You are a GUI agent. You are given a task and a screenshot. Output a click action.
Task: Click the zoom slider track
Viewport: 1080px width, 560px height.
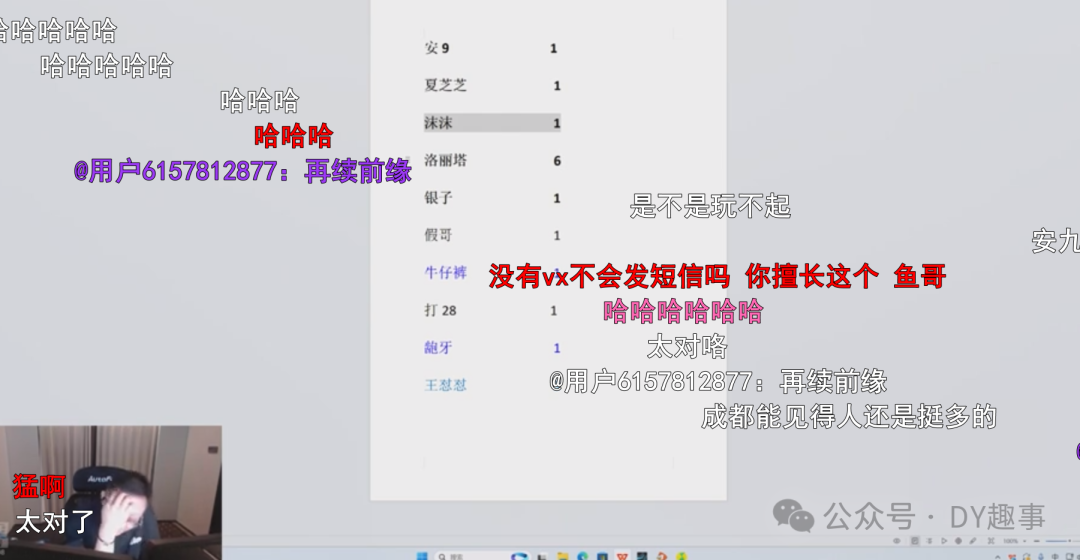[1062, 541]
